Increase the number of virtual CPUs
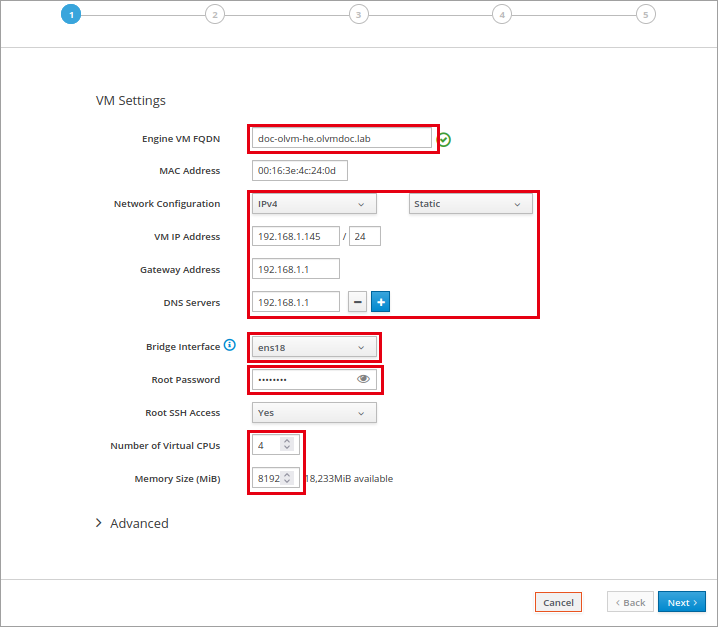 (x=287, y=441)
